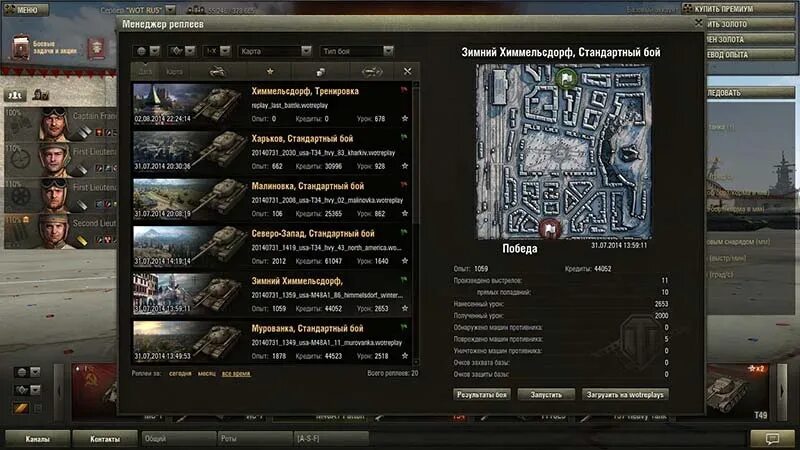Click file name replay_last_battle.wotreplay

point(290,106)
